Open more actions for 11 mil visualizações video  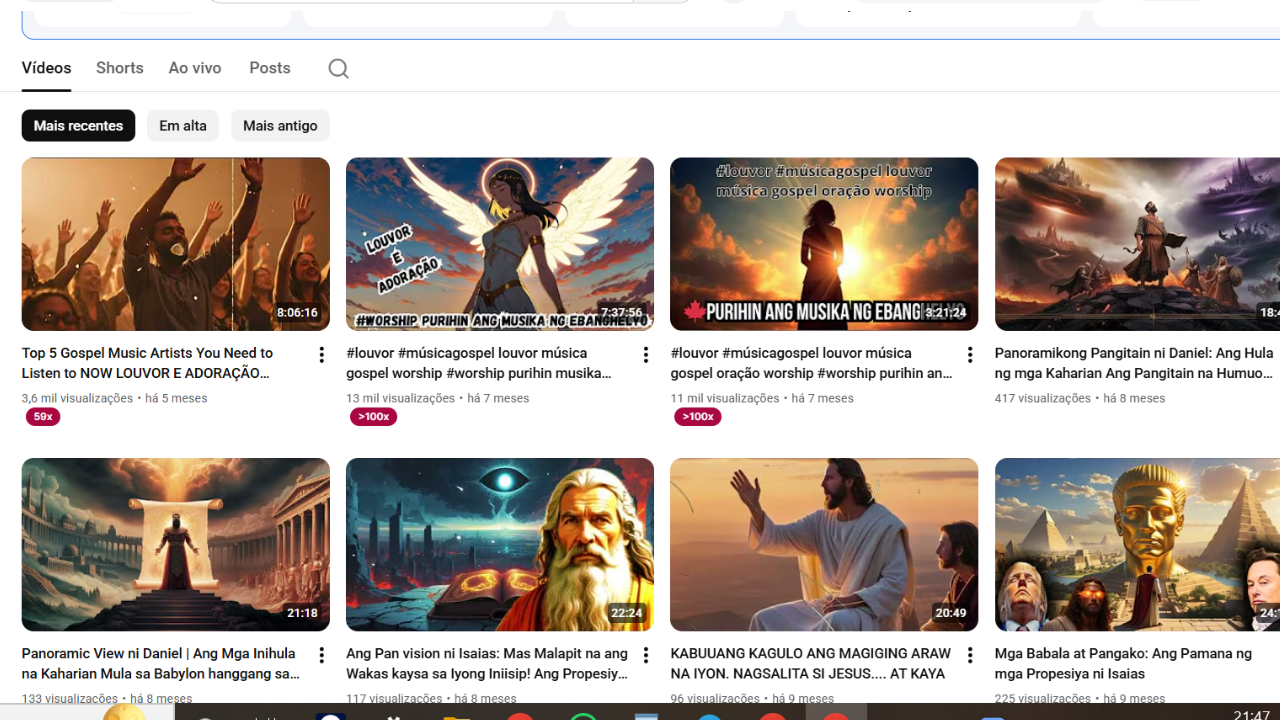(x=969, y=355)
